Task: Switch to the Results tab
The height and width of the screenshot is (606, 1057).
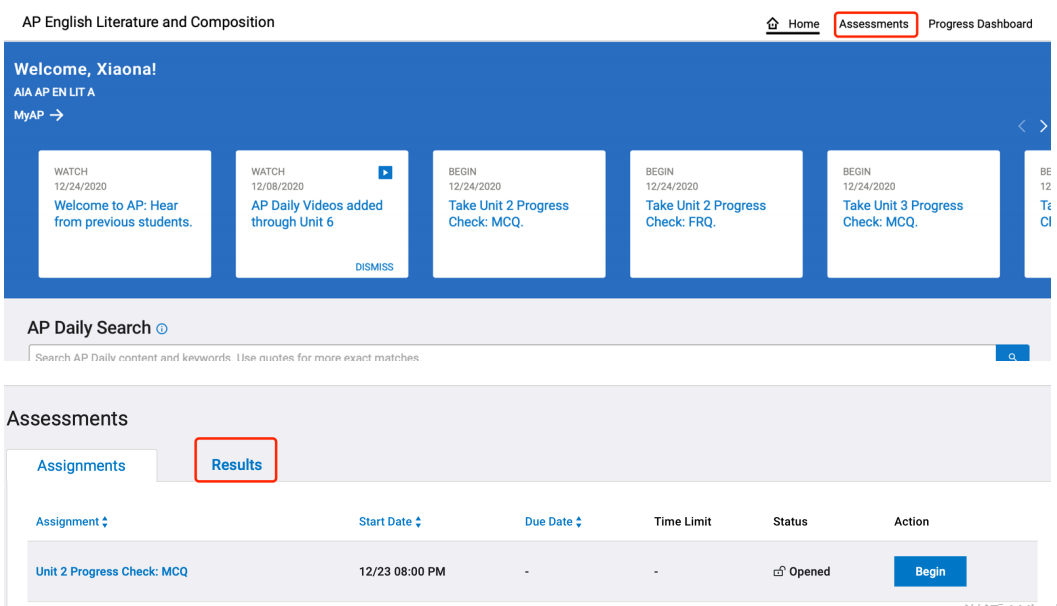Action: [236, 464]
